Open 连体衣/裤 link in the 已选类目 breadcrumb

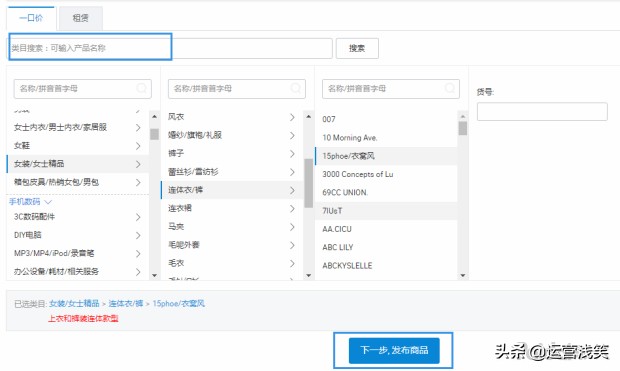click(126, 303)
